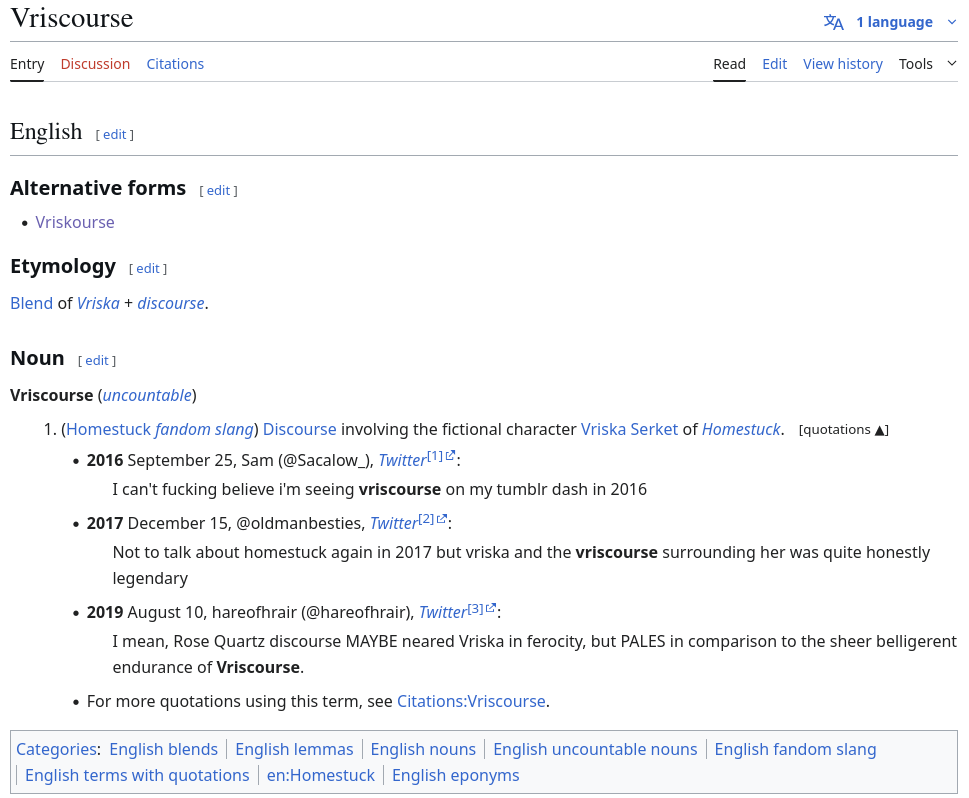Screen dimensions: 969x798
Task: Open the English nouns category
Action: [423, 749]
